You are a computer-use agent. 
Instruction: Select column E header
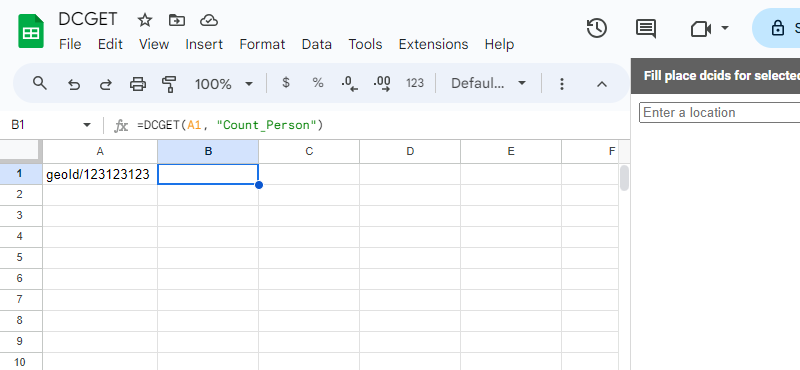[511, 152]
